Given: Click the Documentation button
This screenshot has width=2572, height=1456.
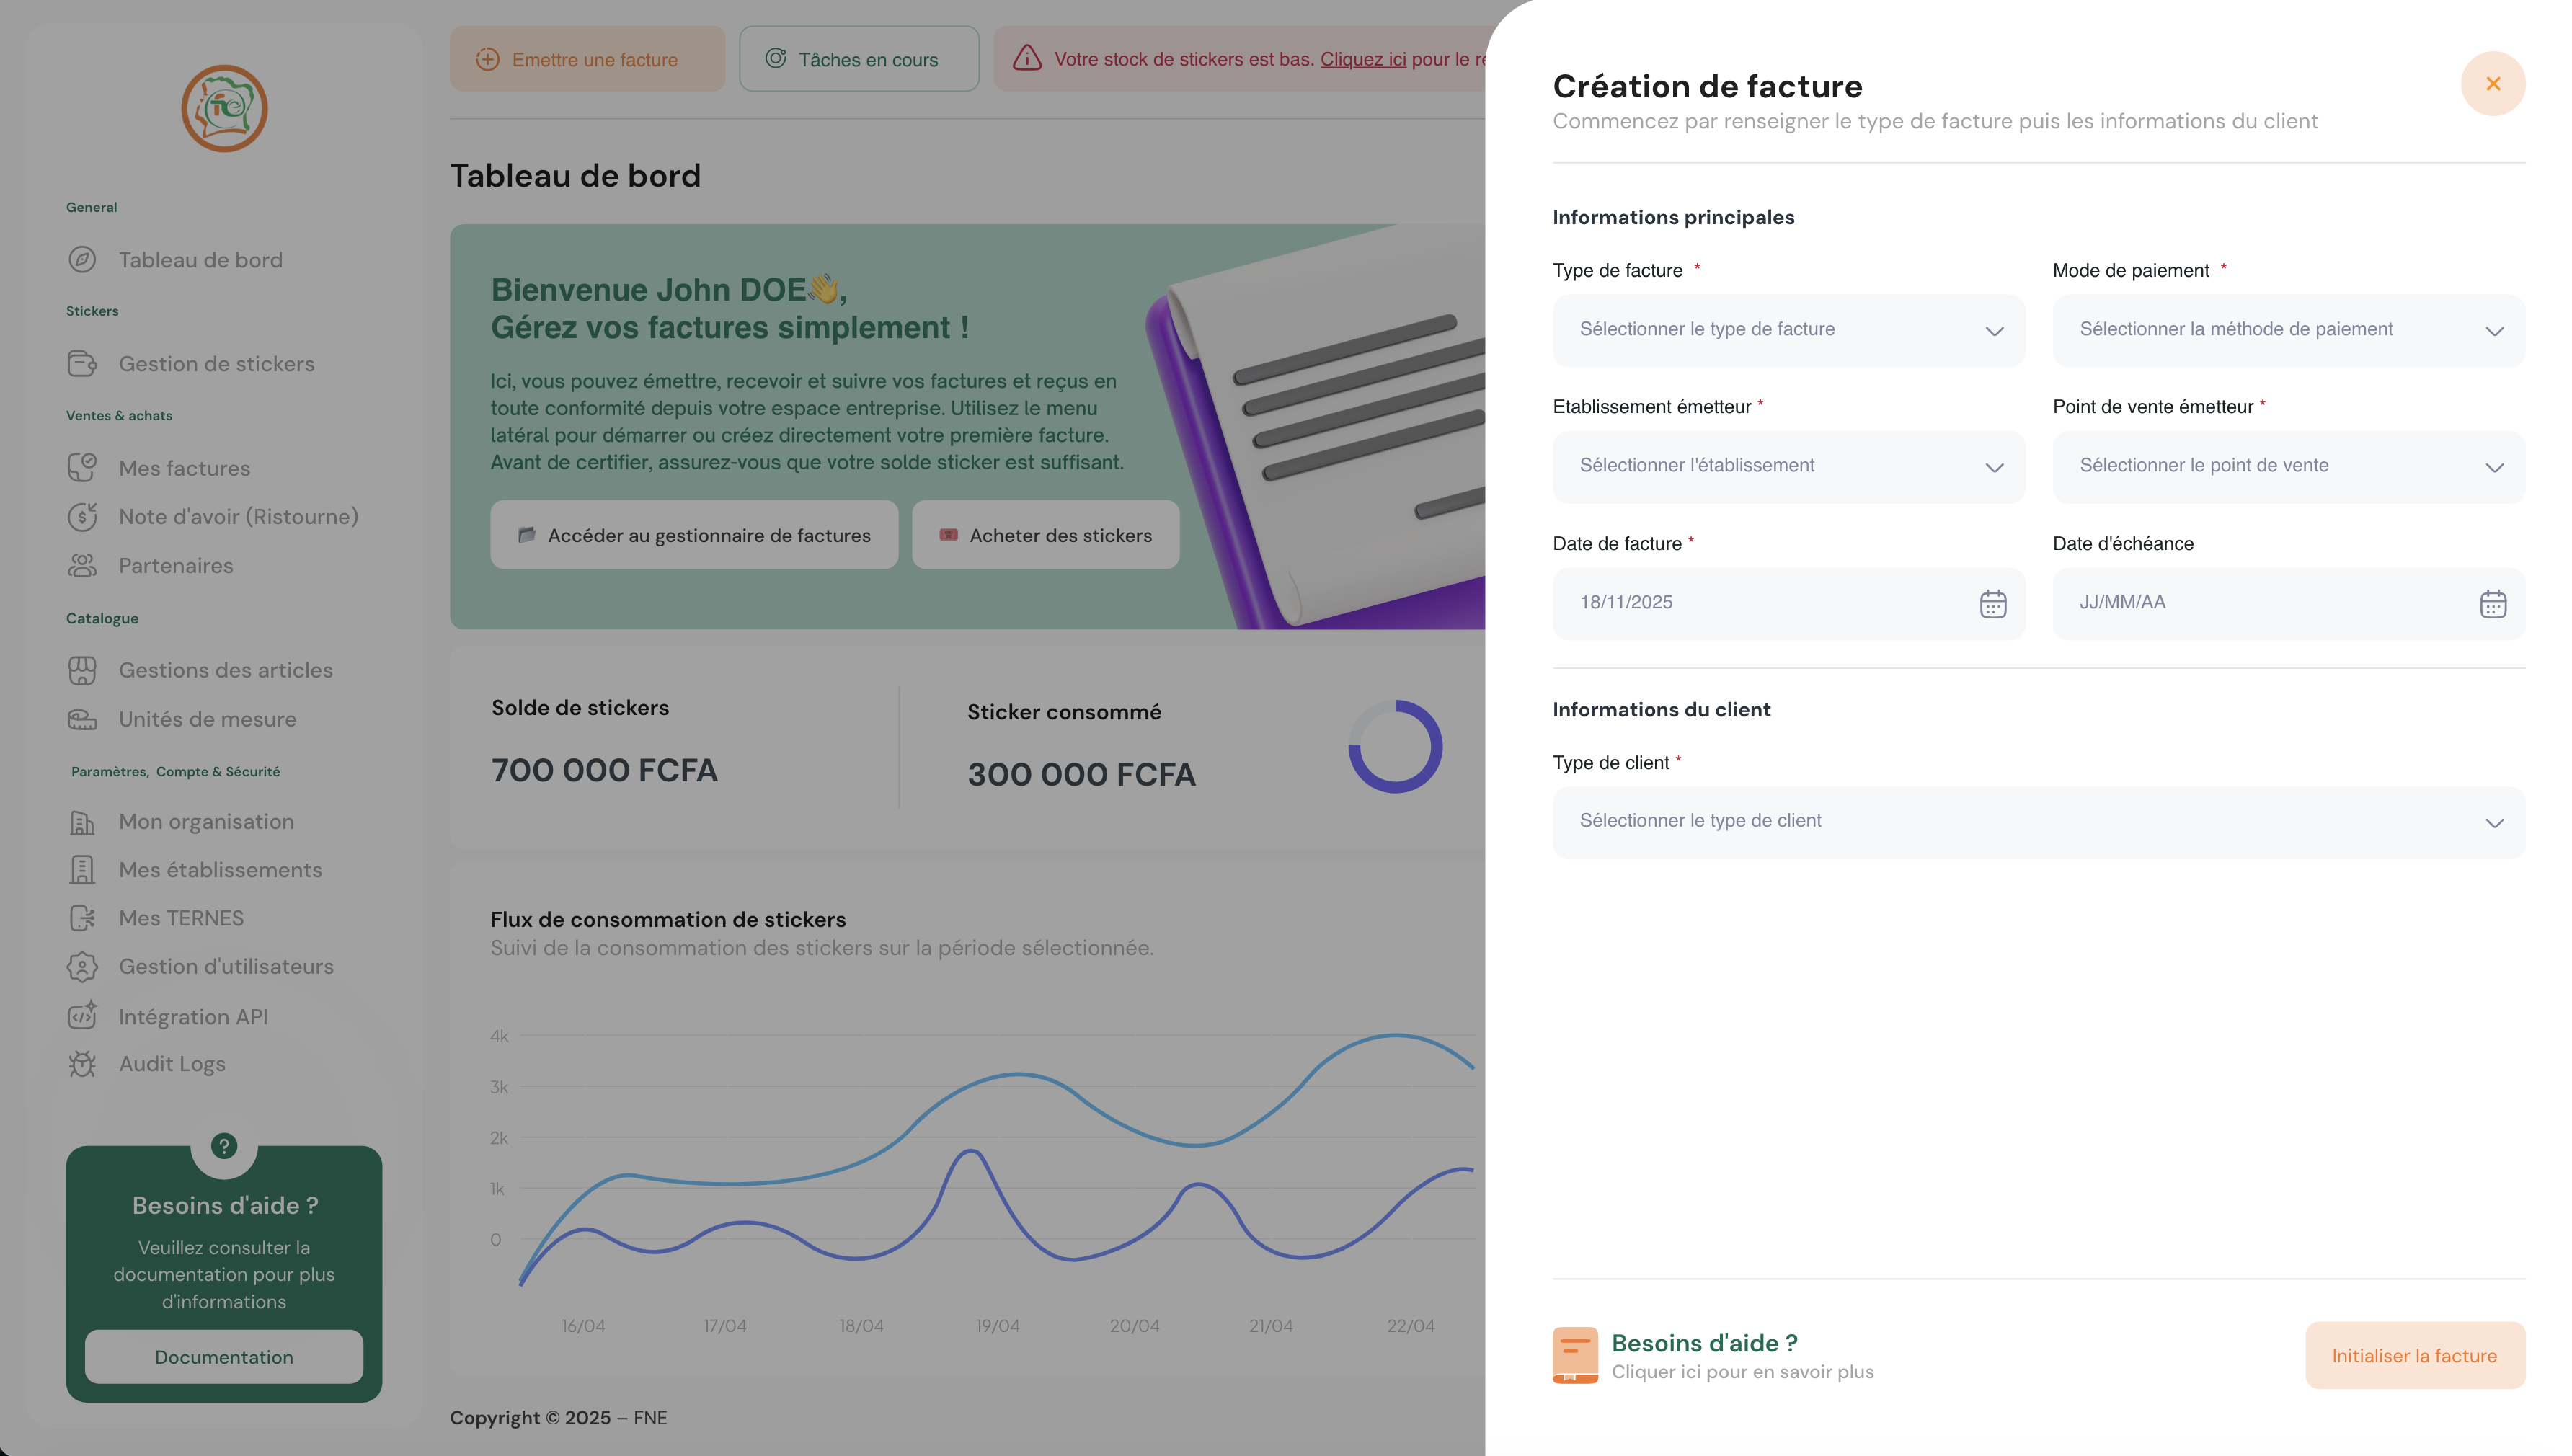Looking at the screenshot, I should pos(224,1357).
